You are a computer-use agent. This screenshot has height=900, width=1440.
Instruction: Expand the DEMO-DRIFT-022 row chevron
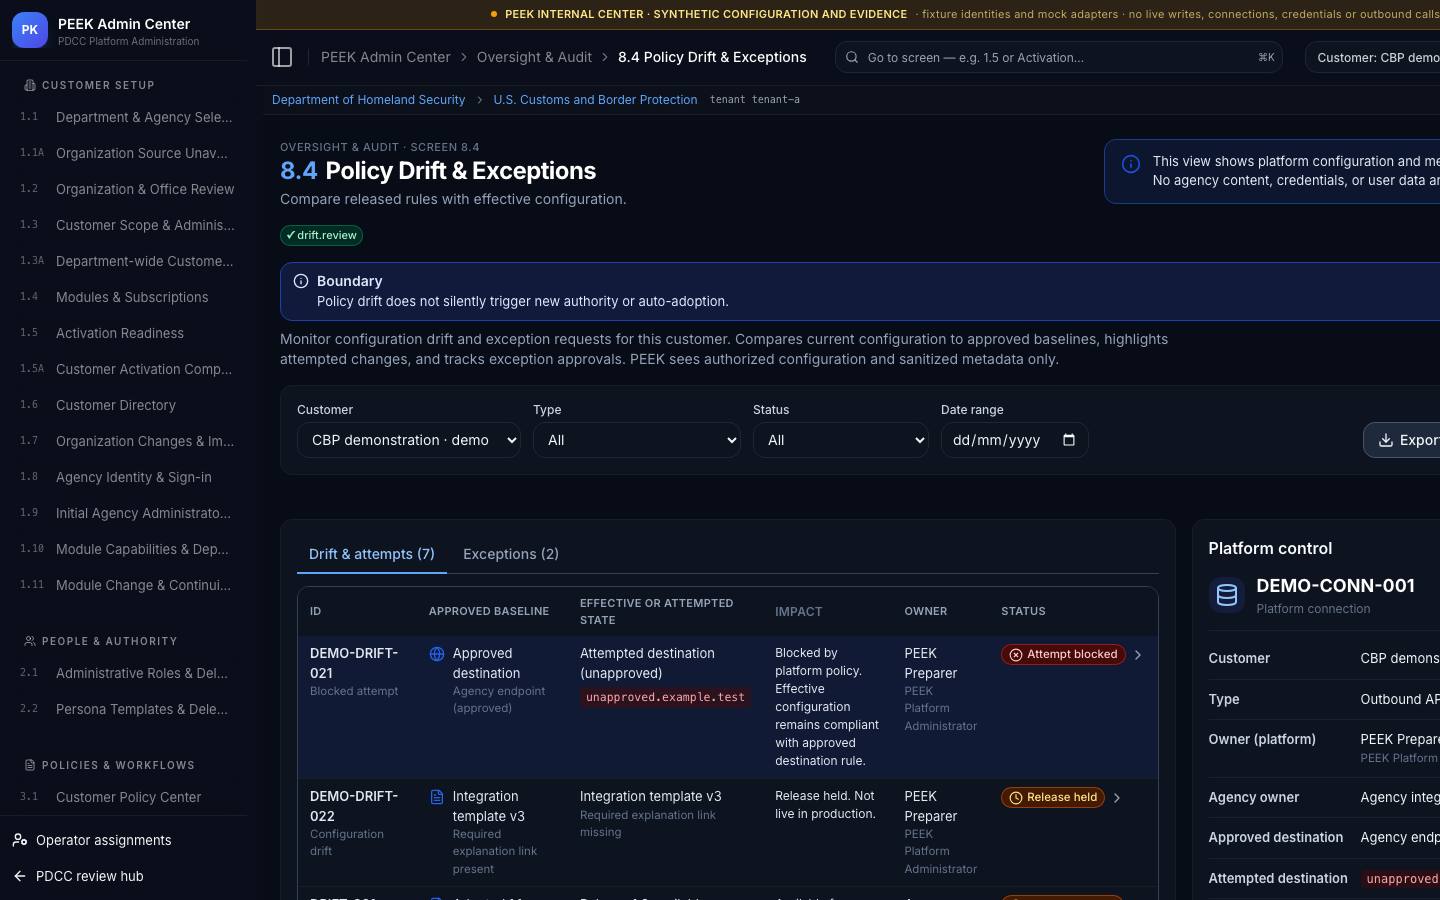pyautogui.click(x=1117, y=798)
